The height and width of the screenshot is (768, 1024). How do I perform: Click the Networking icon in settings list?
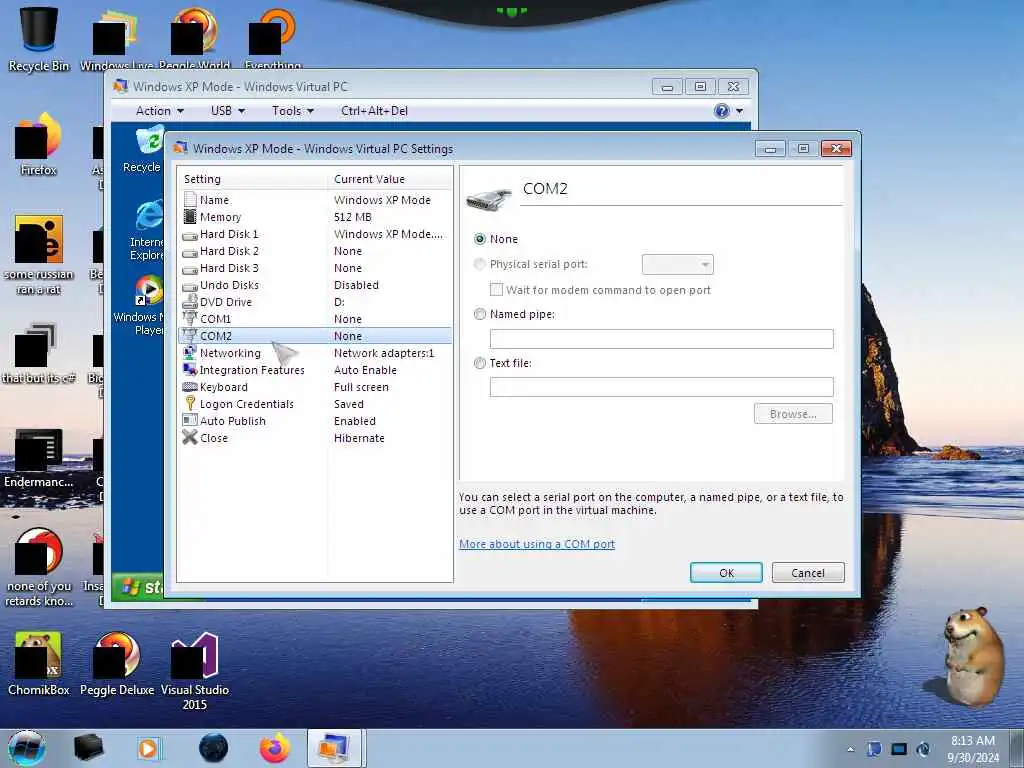click(190, 353)
